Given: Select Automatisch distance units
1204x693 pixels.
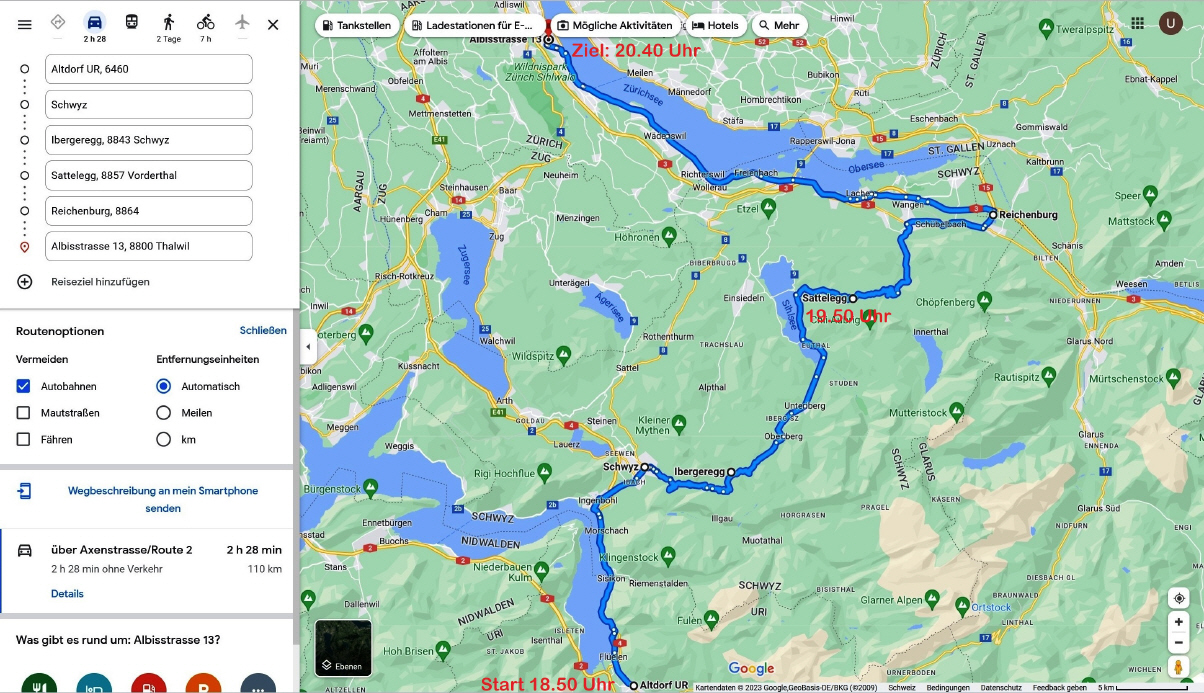Looking at the screenshot, I should pos(164,386).
